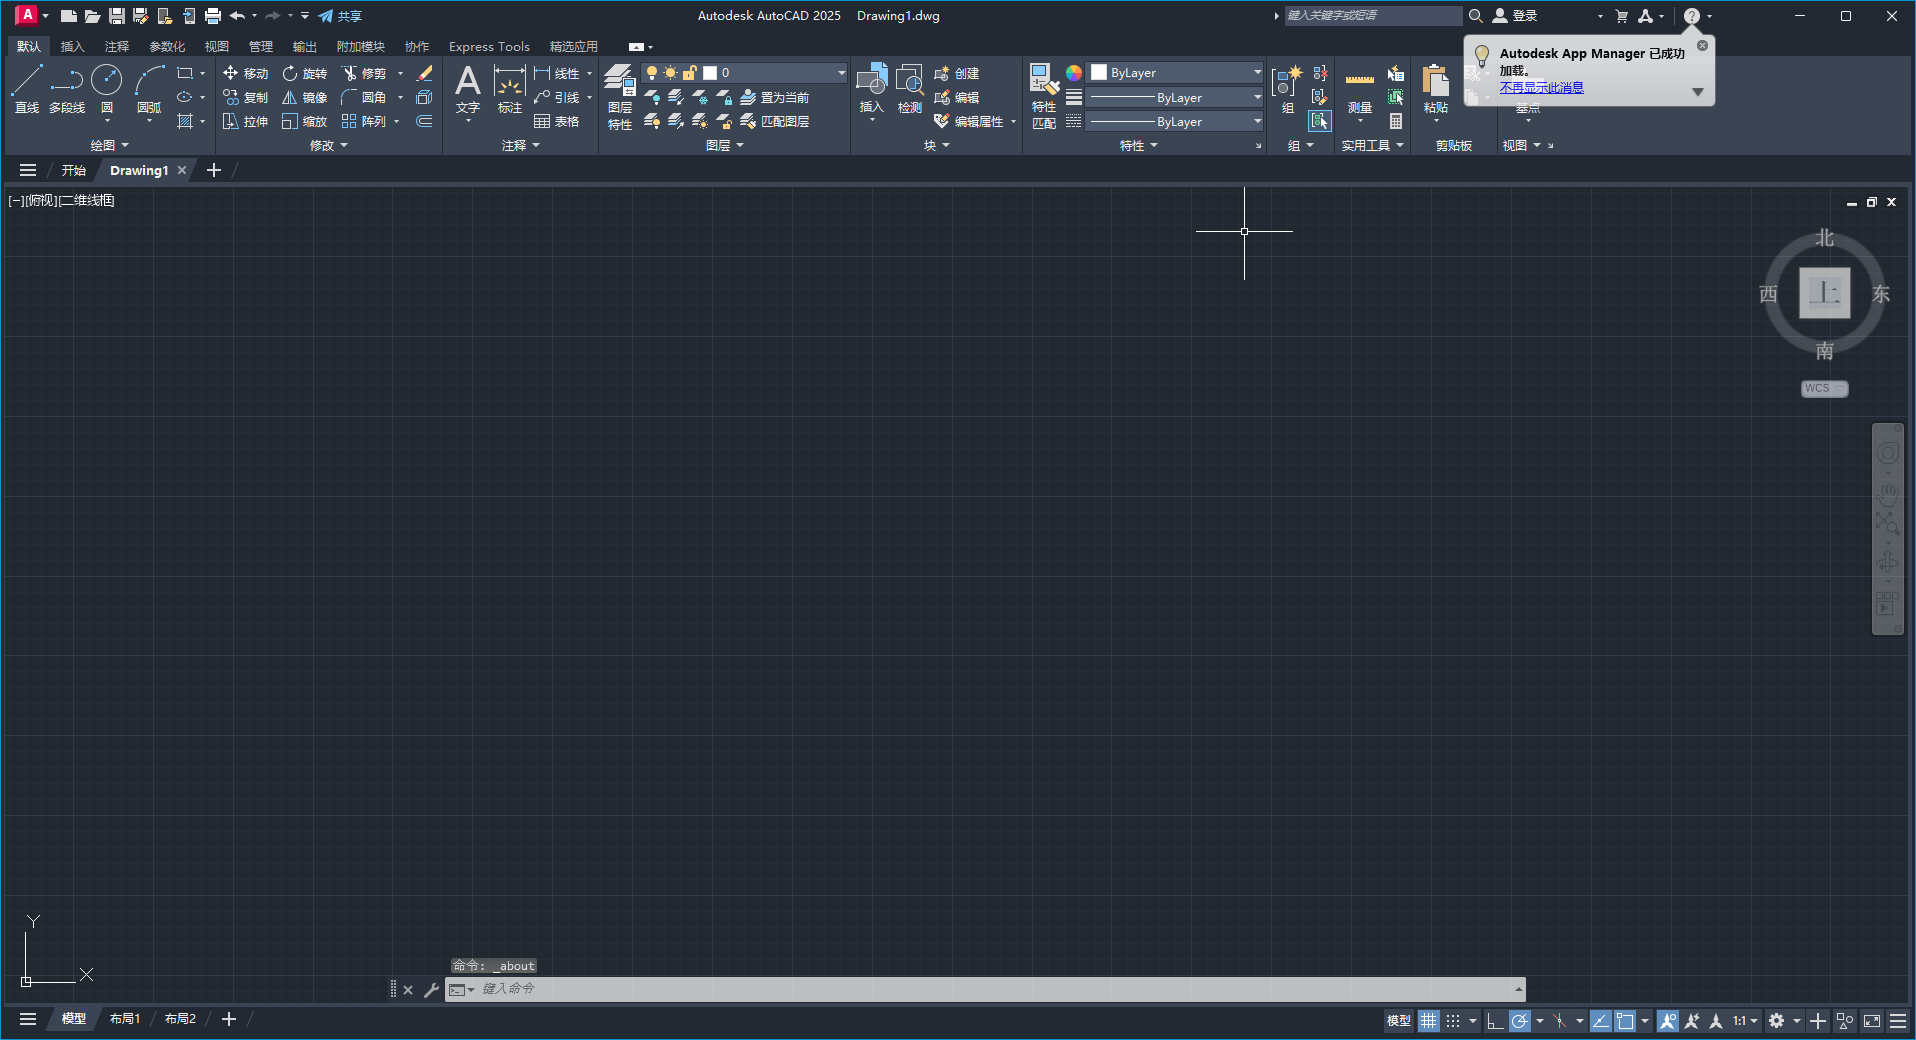1916x1040 pixels.
Task: Open the 图层特性 layer properties manager
Action: [x=619, y=96]
